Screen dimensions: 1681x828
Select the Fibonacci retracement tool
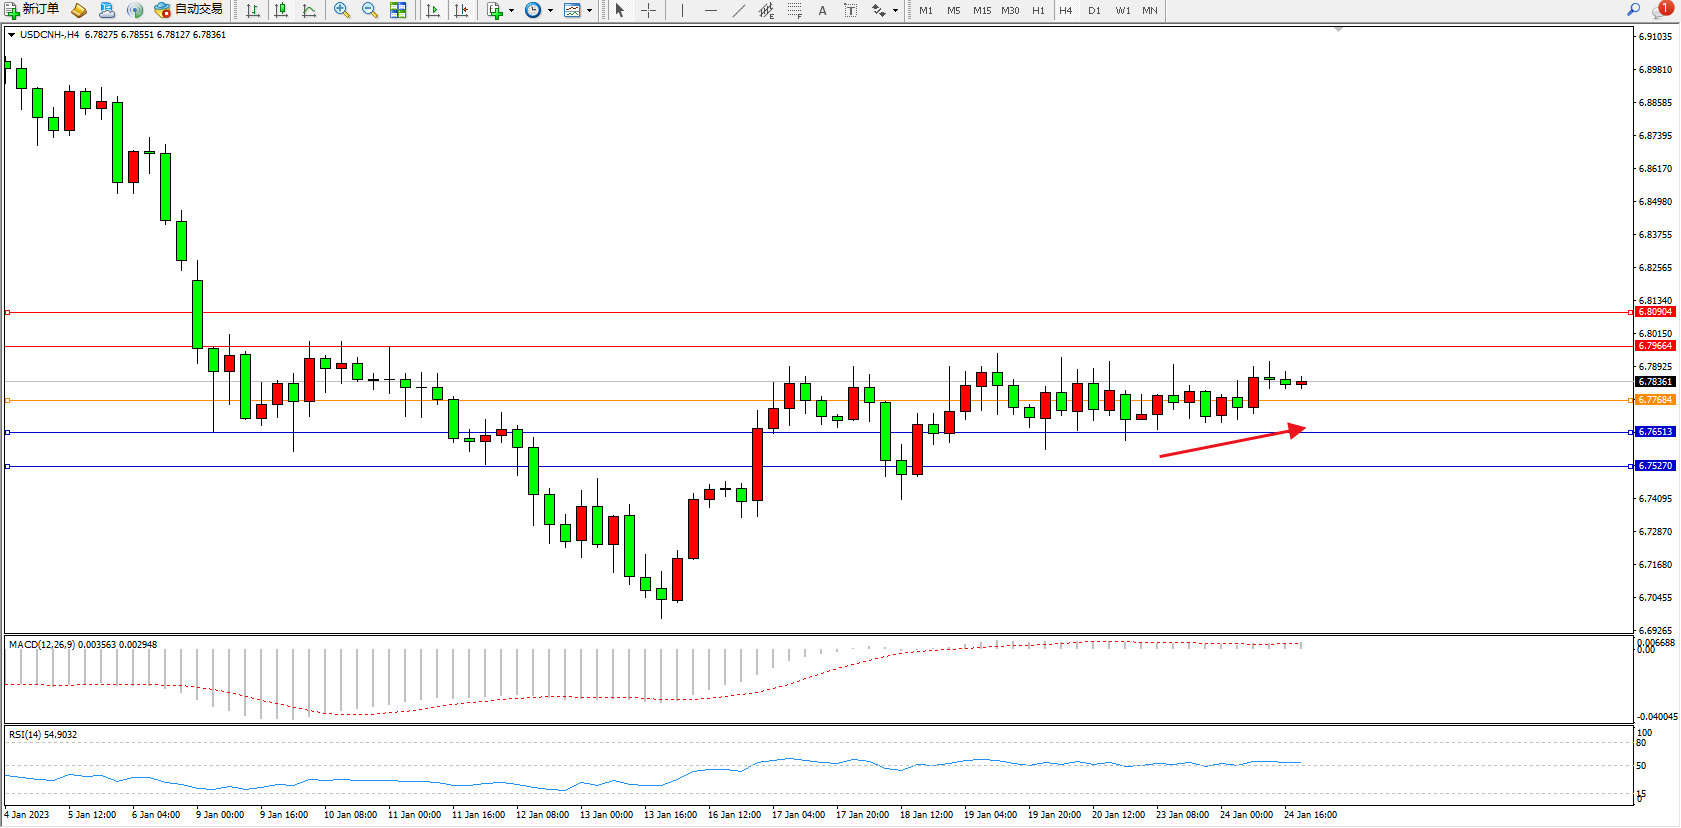point(794,10)
